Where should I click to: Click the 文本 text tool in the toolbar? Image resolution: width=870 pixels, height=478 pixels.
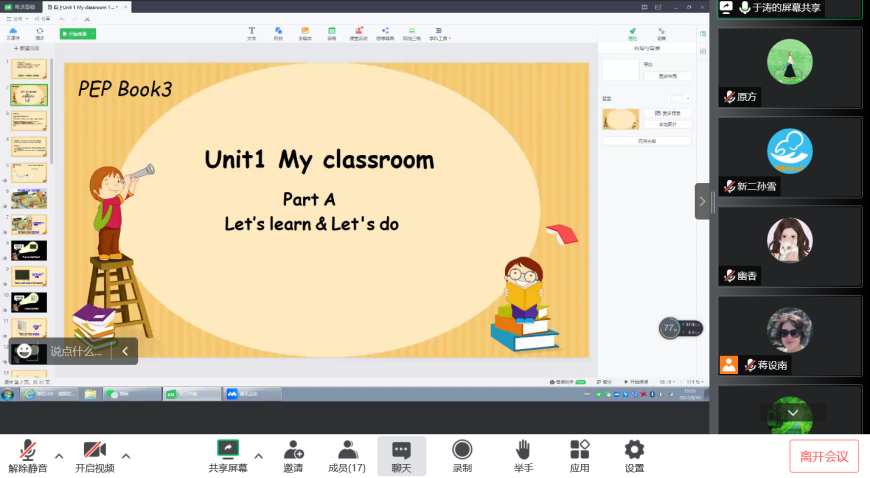click(251, 33)
